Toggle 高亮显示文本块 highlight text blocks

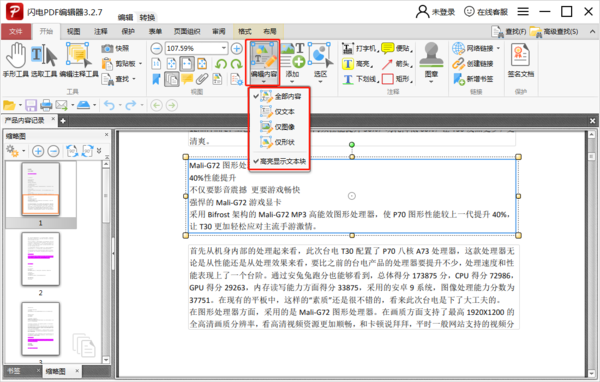click(279, 162)
